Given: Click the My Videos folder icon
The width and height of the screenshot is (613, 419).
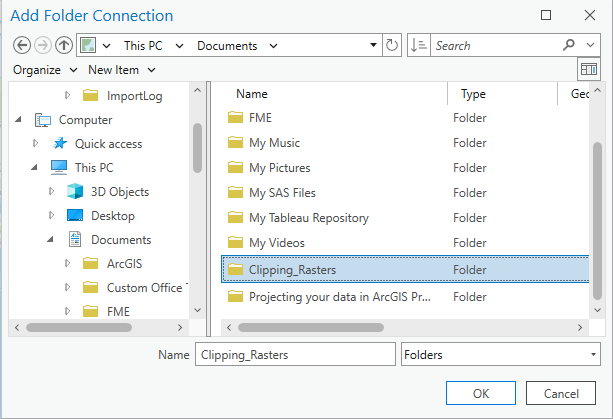Looking at the screenshot, I should (x=235, y=242).
